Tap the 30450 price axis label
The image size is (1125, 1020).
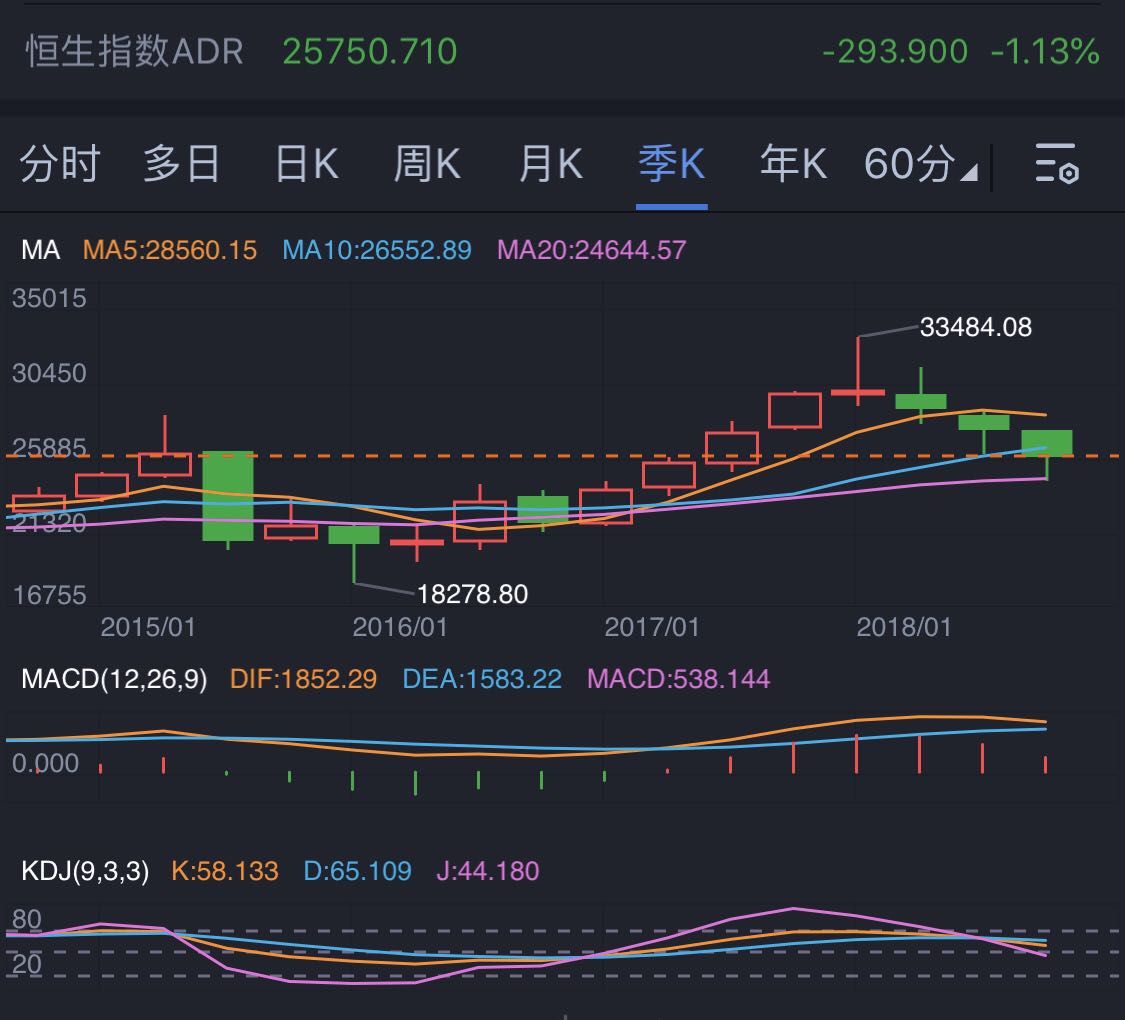(x=49, y=373)
